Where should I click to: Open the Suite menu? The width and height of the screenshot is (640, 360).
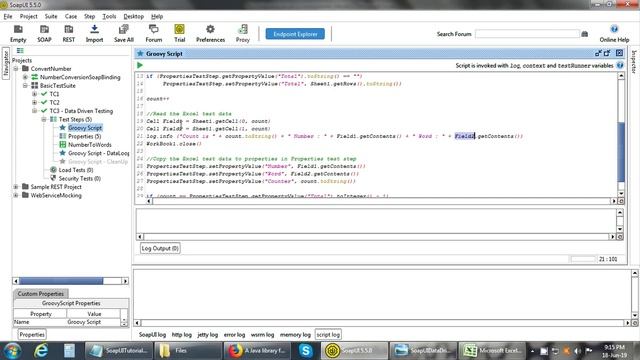[x=51, y=16]
